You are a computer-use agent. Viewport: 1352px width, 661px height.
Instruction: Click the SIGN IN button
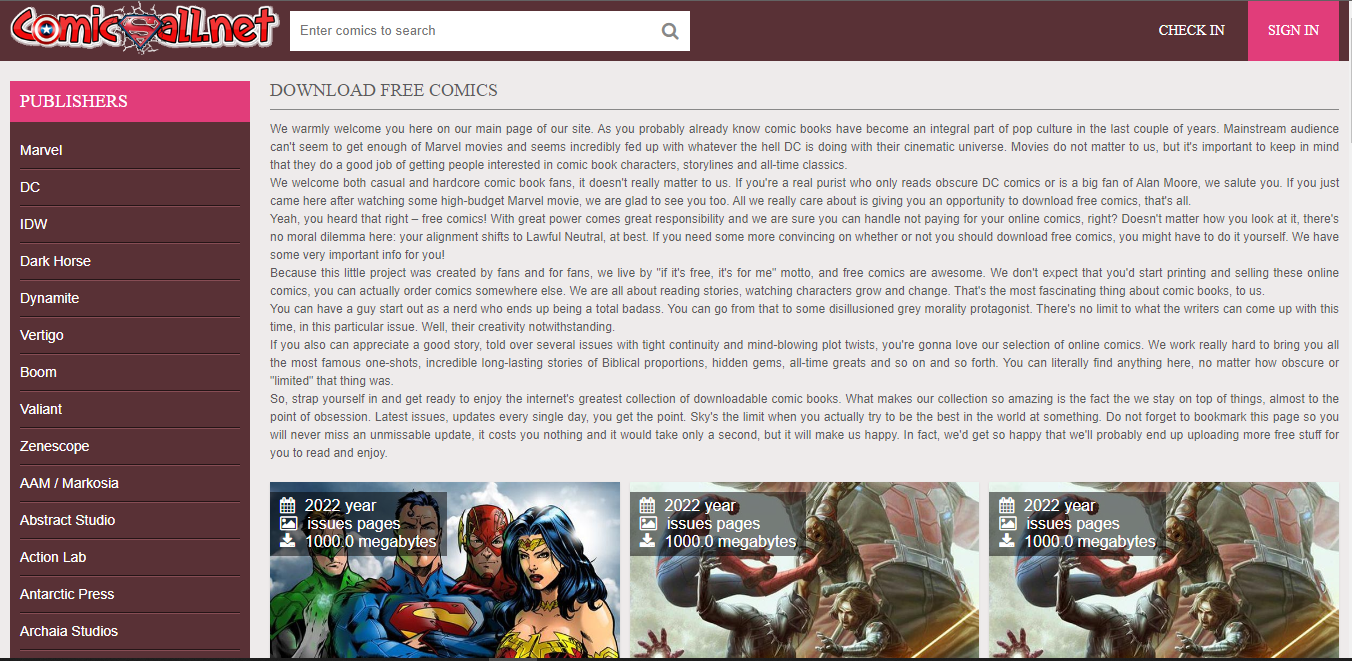click(1293, 31)
